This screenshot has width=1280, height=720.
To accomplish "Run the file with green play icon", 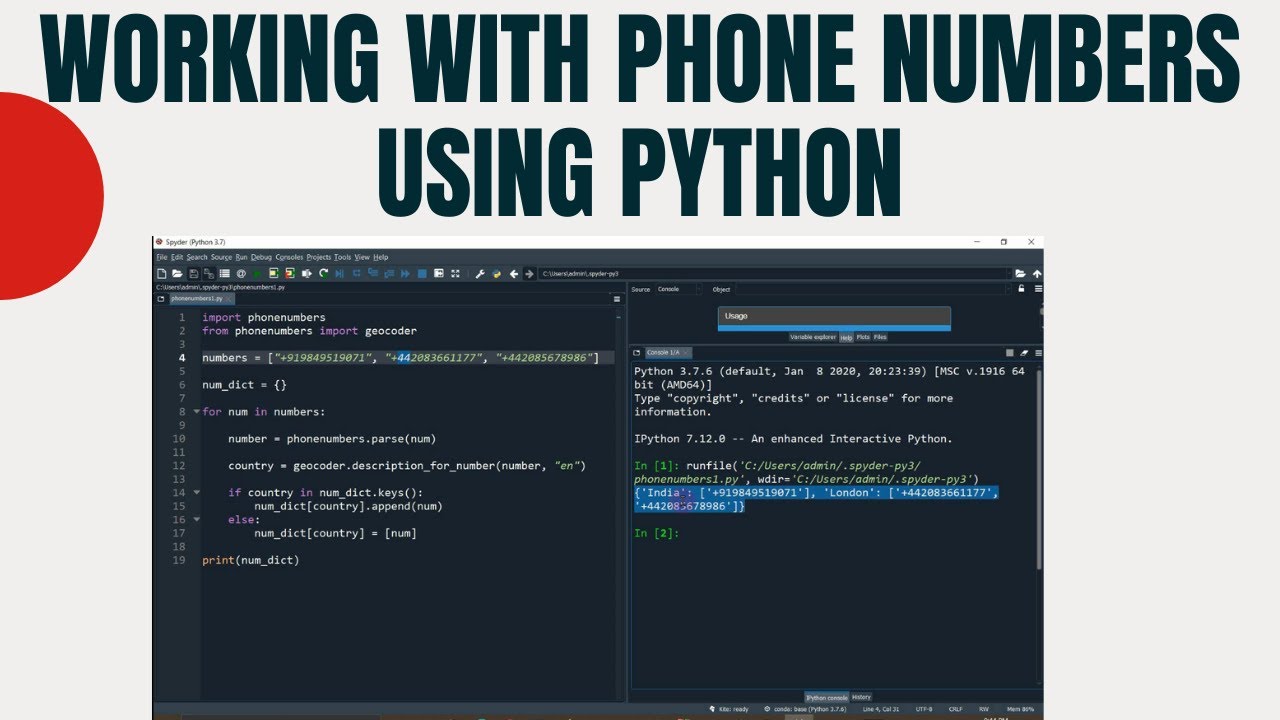I will (x=256, y=273).
